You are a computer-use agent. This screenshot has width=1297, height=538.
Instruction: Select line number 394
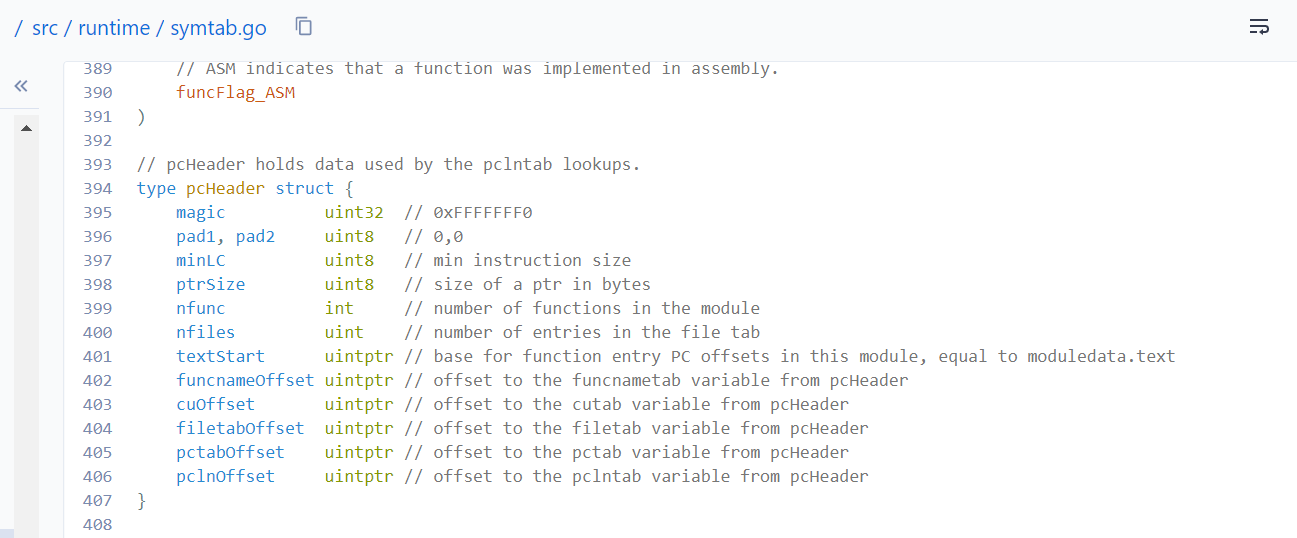click(x=97, y=188)
